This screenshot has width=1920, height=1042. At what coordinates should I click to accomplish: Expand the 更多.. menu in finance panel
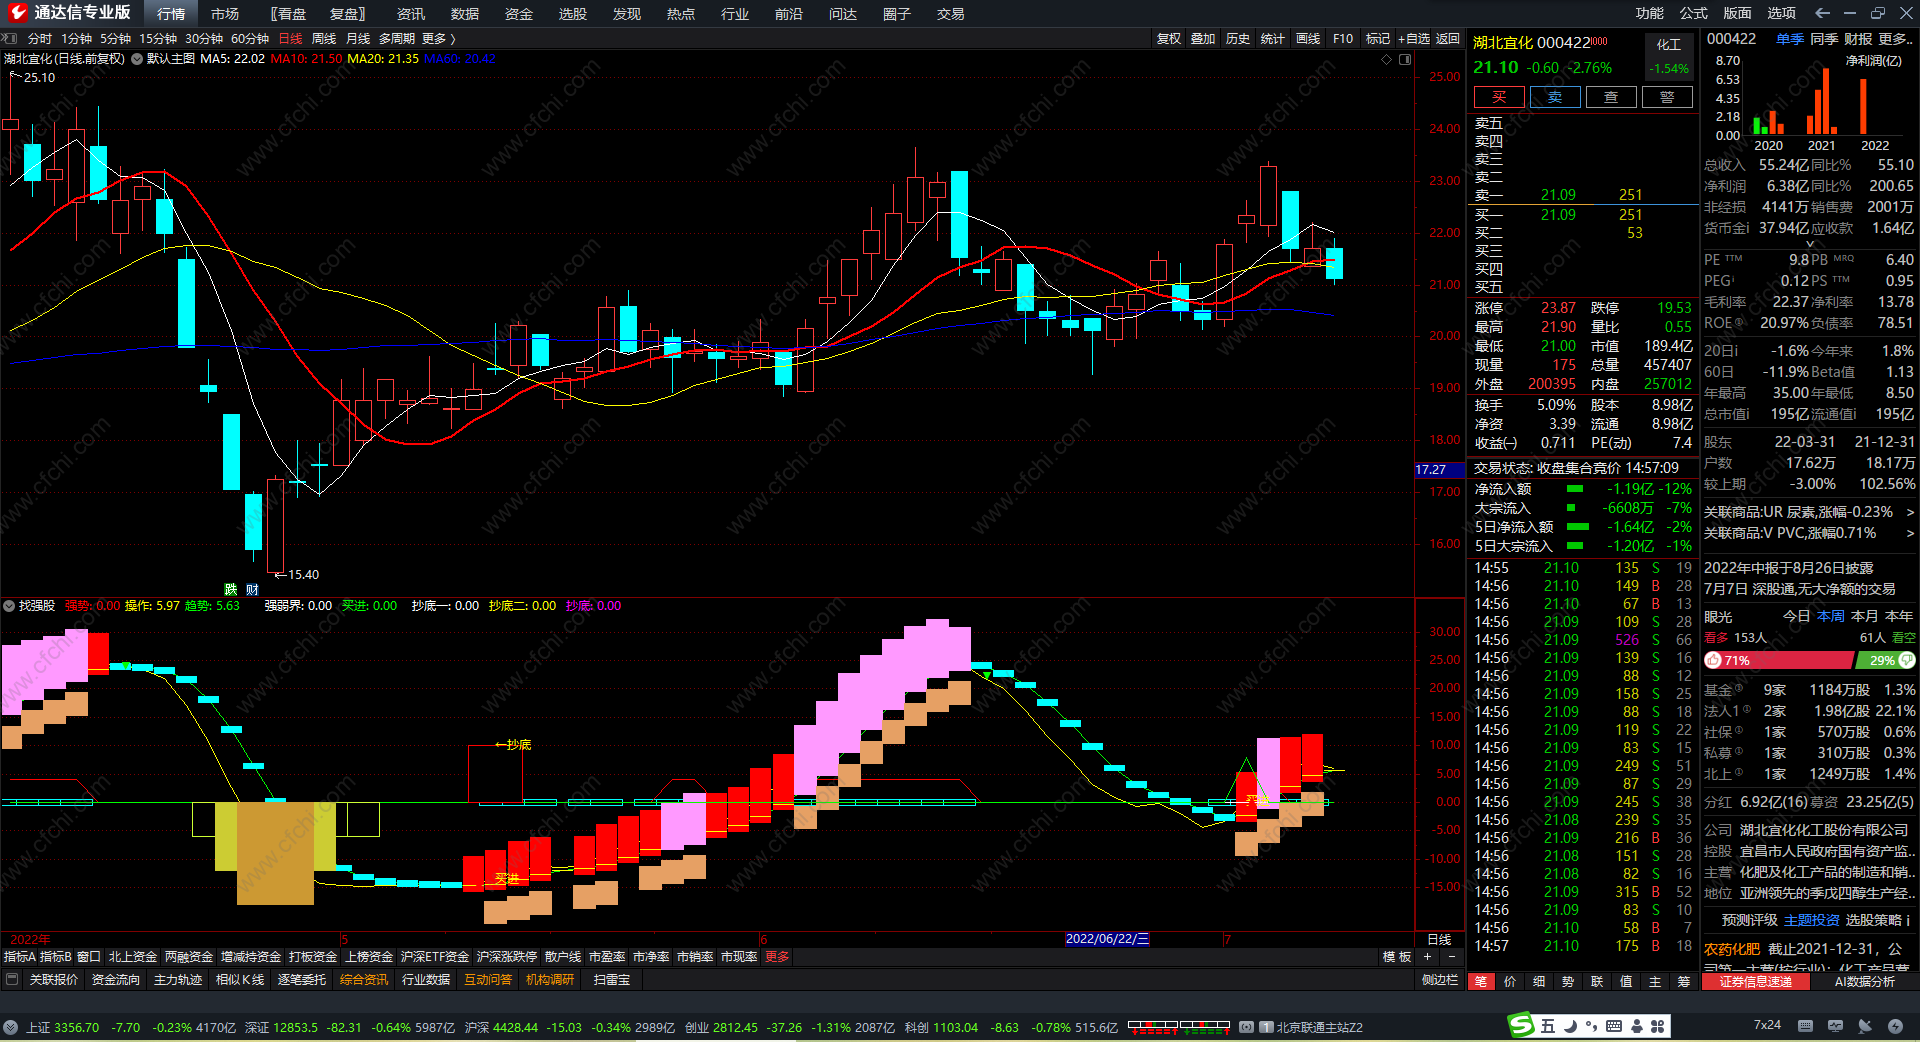pyautogui.click(x=1896, y=39)
